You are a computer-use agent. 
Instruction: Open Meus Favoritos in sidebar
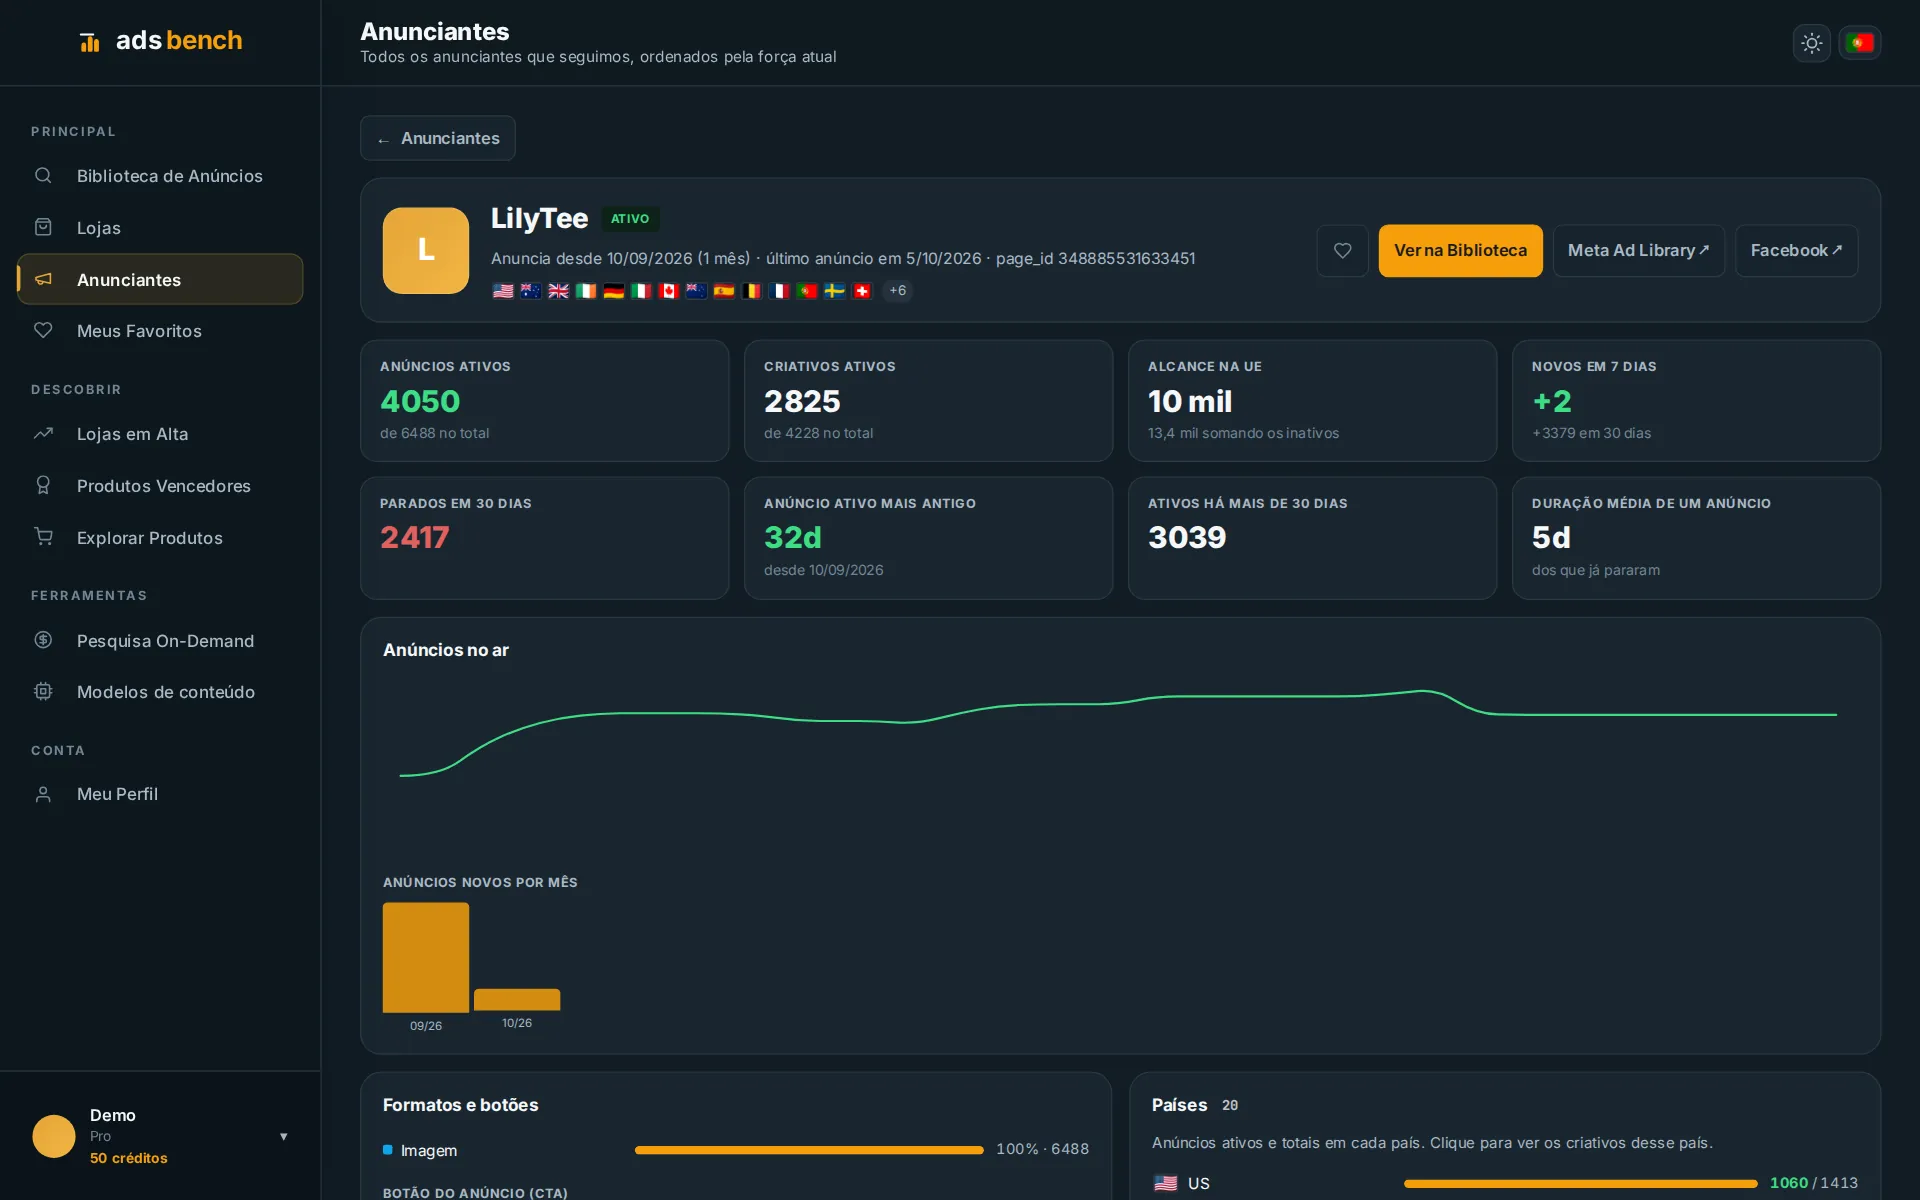click(x=160, y=331)
